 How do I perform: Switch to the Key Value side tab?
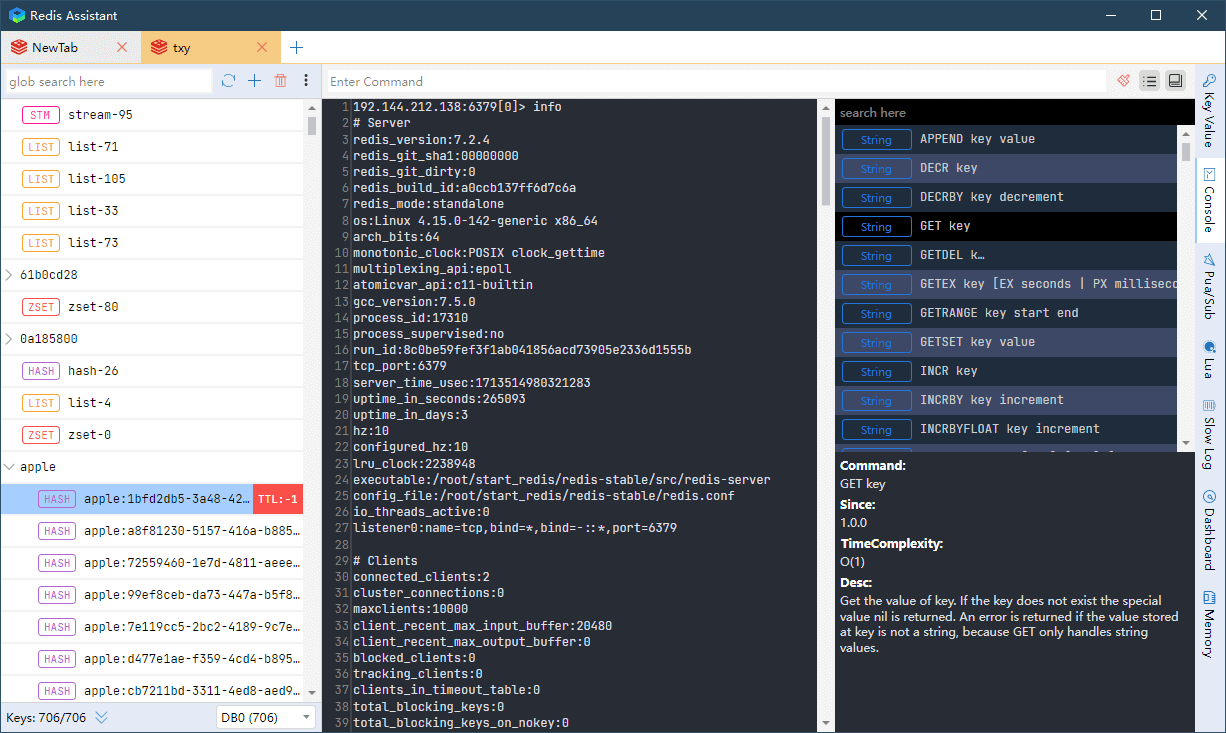[x=1209, y=110]
